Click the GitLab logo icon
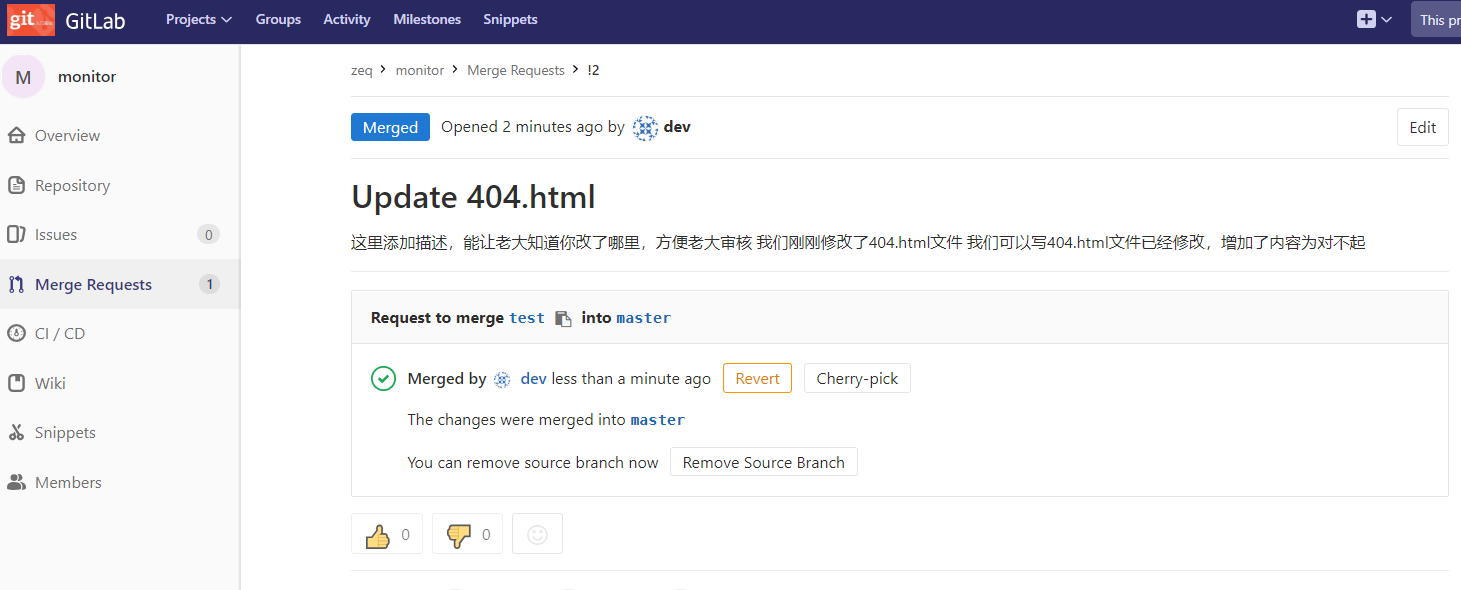This screenshot has width=1461, height=590. pyautogui.click(x=30, y=19)
